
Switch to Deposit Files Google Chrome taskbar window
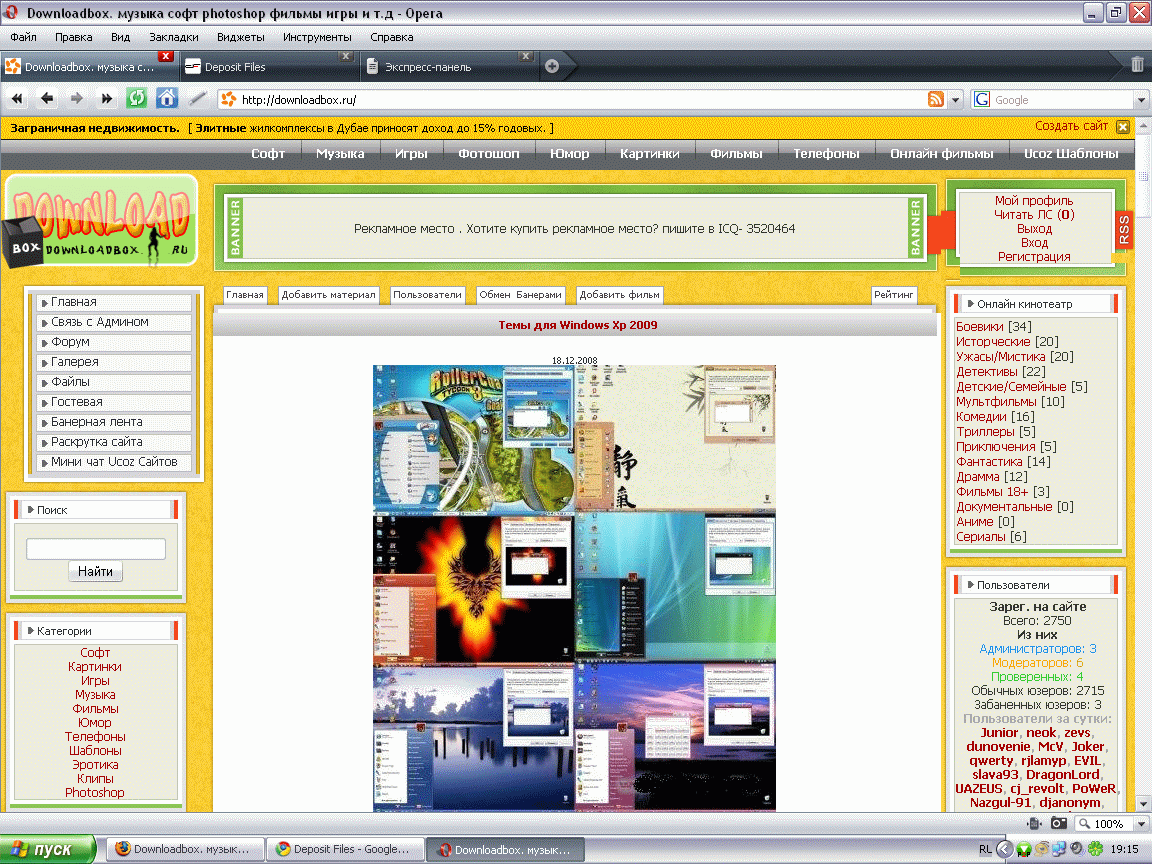click(345, 849)
